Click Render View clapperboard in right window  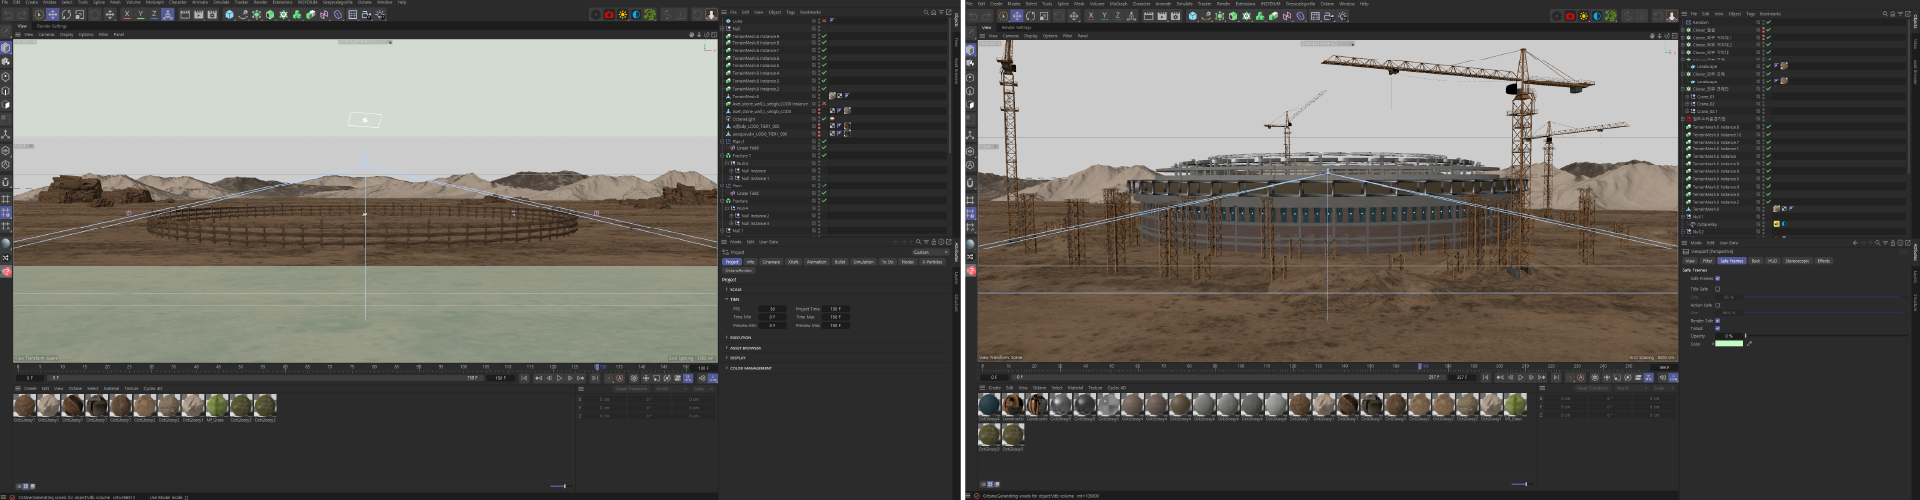[1148, 15]
